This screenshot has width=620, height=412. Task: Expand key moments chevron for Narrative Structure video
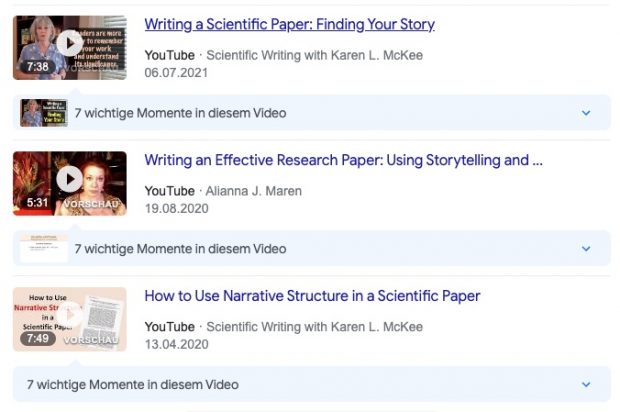click(587, 384)
